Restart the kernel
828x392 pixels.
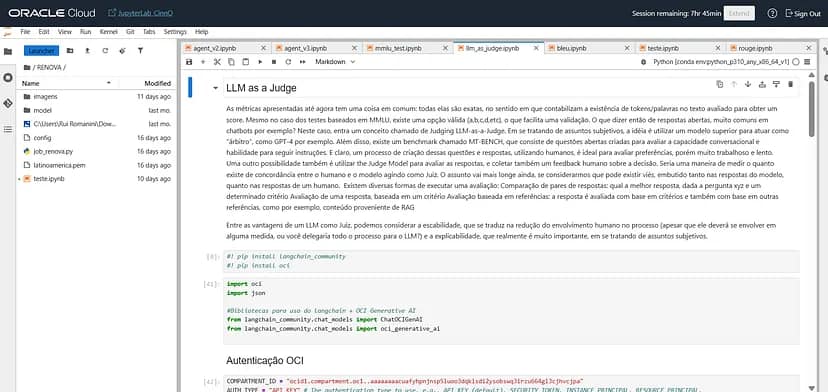(x=288, y=62)
